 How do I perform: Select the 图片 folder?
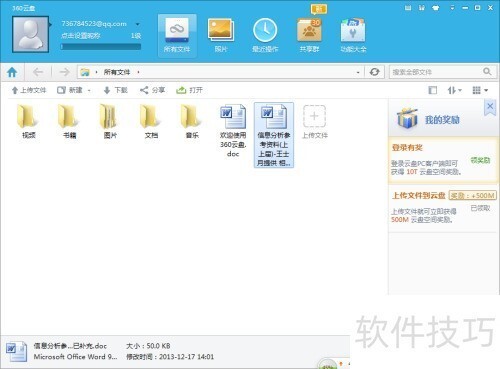[x=110, y=121]
